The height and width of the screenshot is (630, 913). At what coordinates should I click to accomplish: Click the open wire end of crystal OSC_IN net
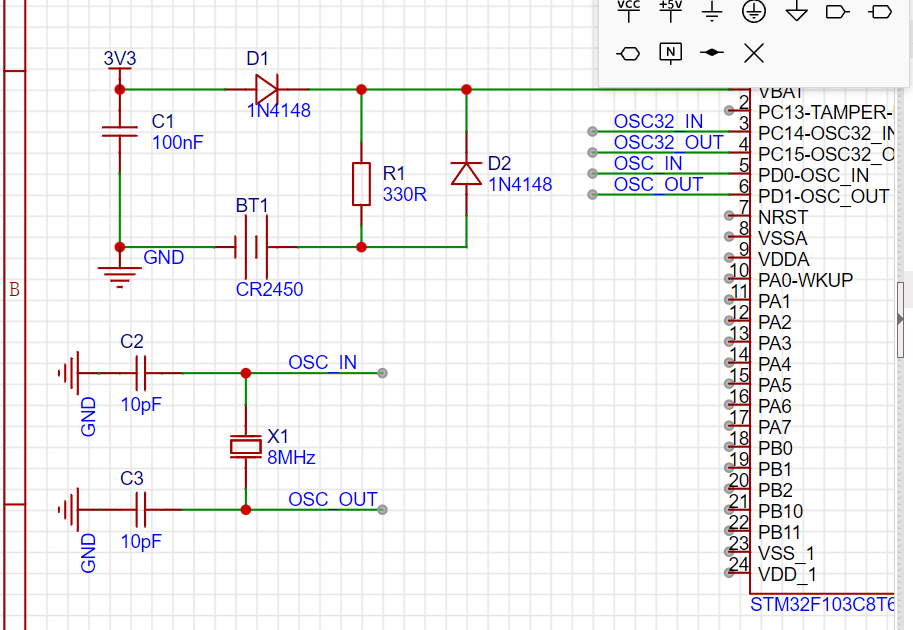point(382,373)
